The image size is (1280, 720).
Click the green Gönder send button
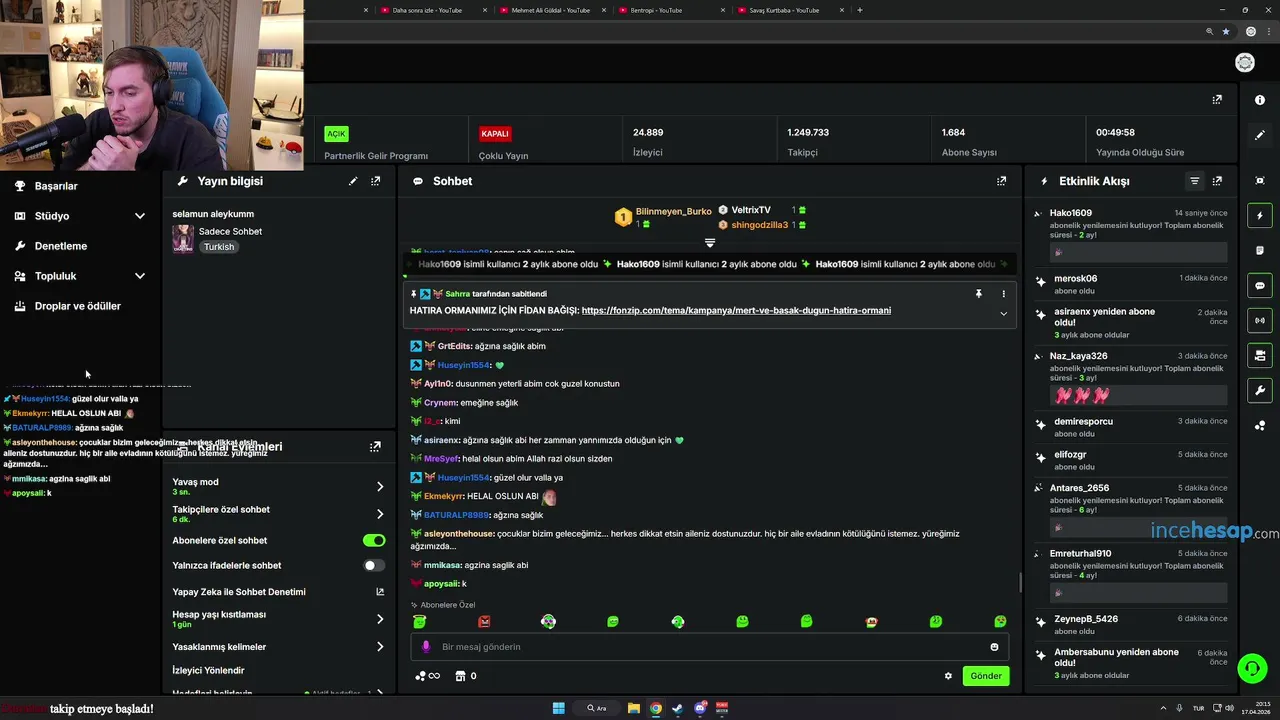point(985,676)
